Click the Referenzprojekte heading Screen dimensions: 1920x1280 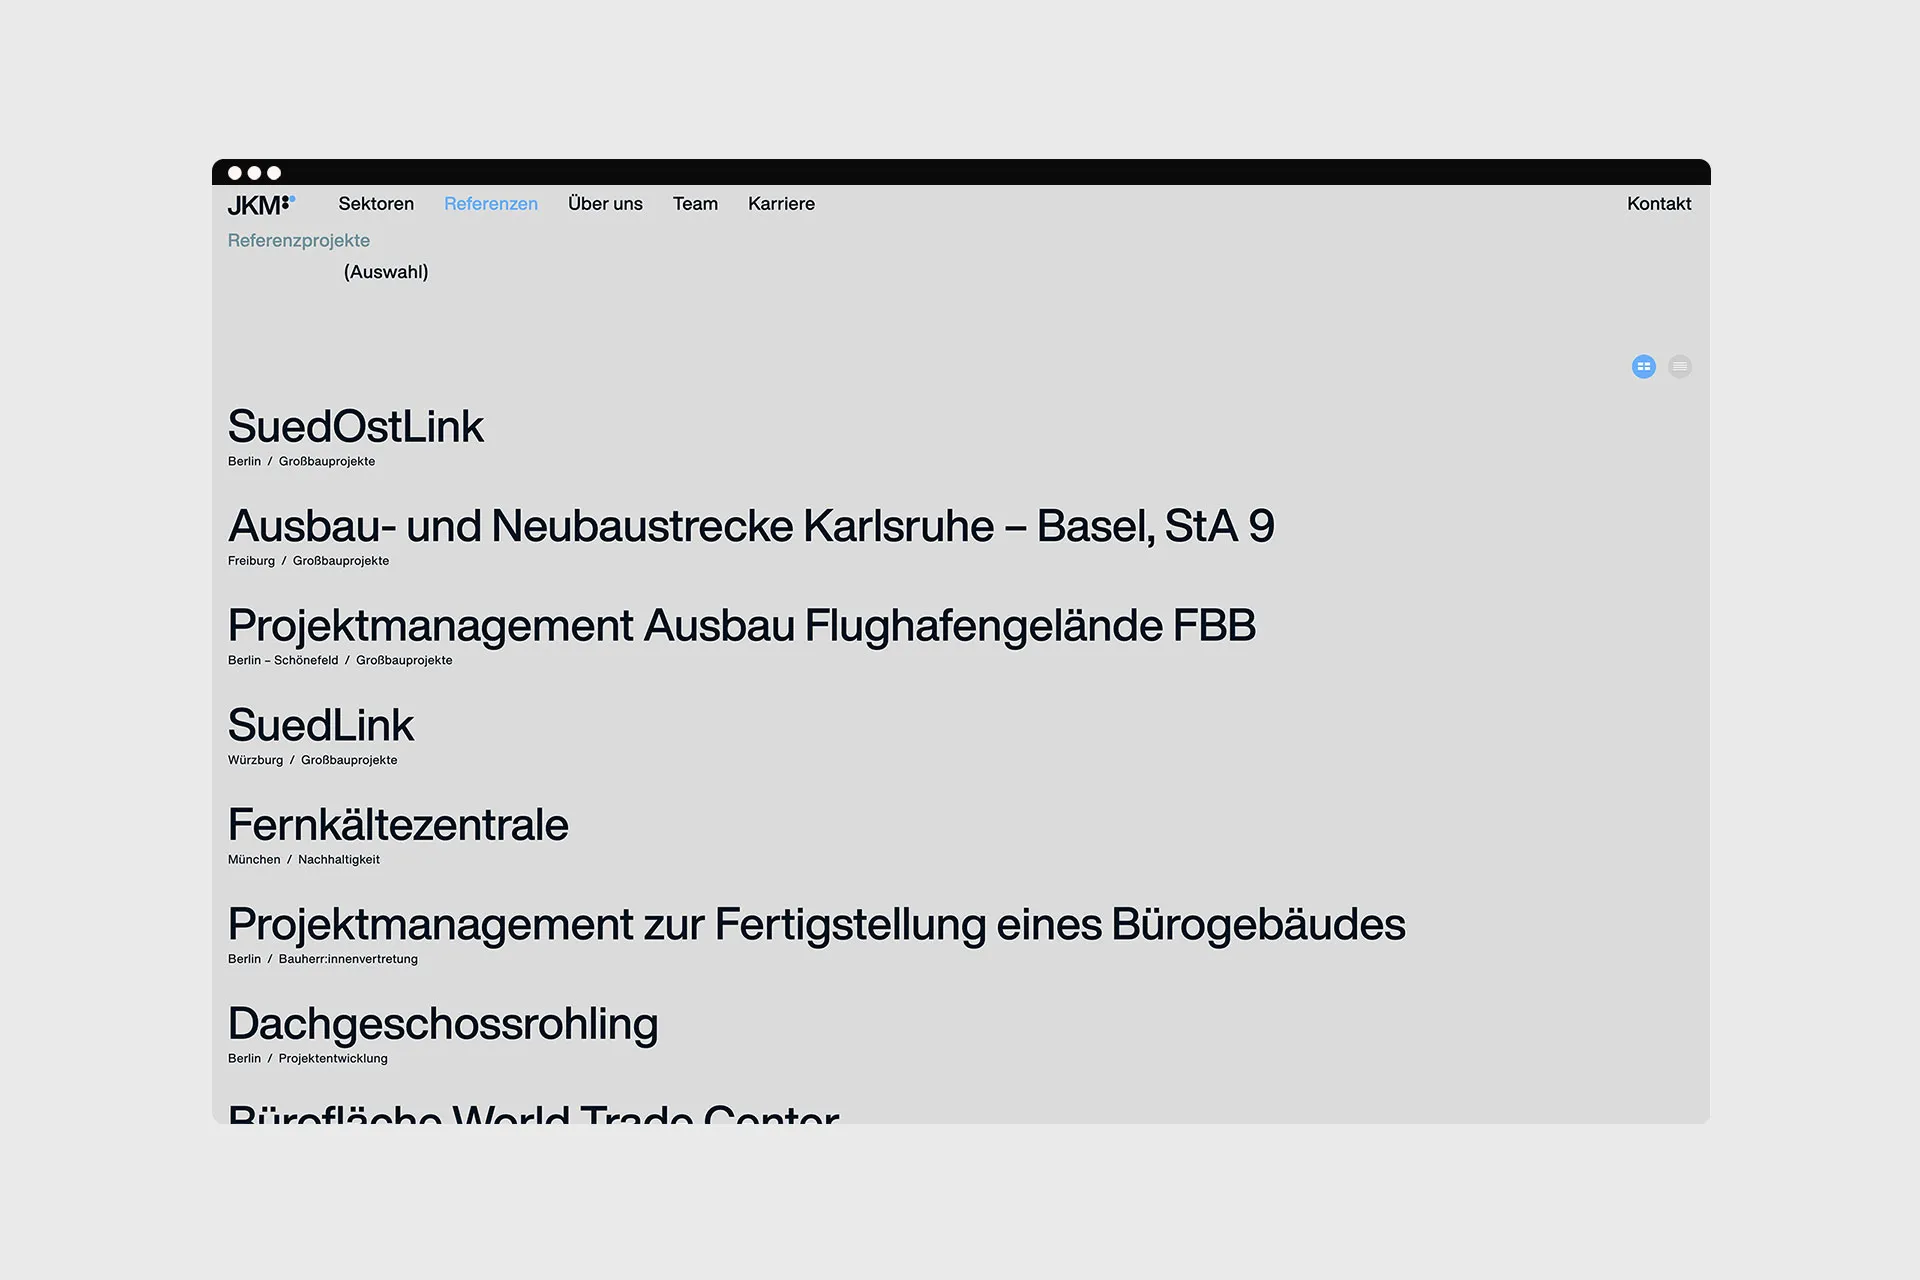coord(298,241)
